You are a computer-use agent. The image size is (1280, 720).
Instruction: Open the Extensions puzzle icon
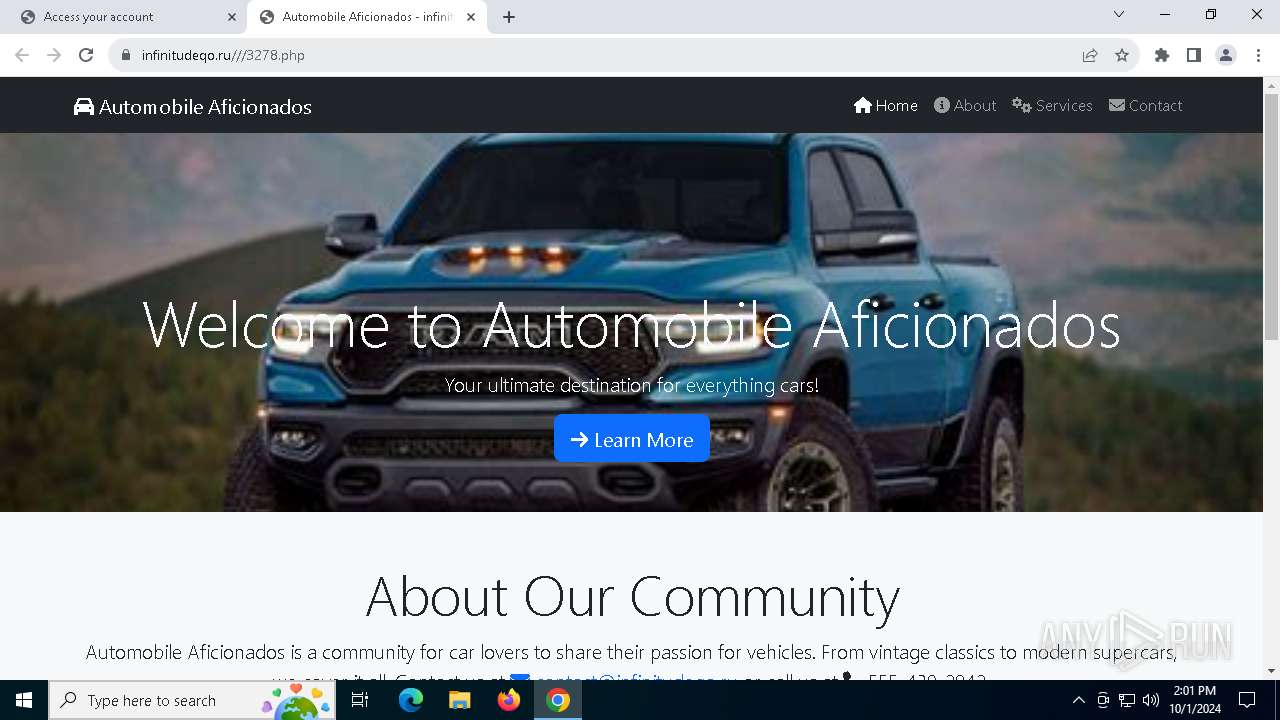(1162, 55)
